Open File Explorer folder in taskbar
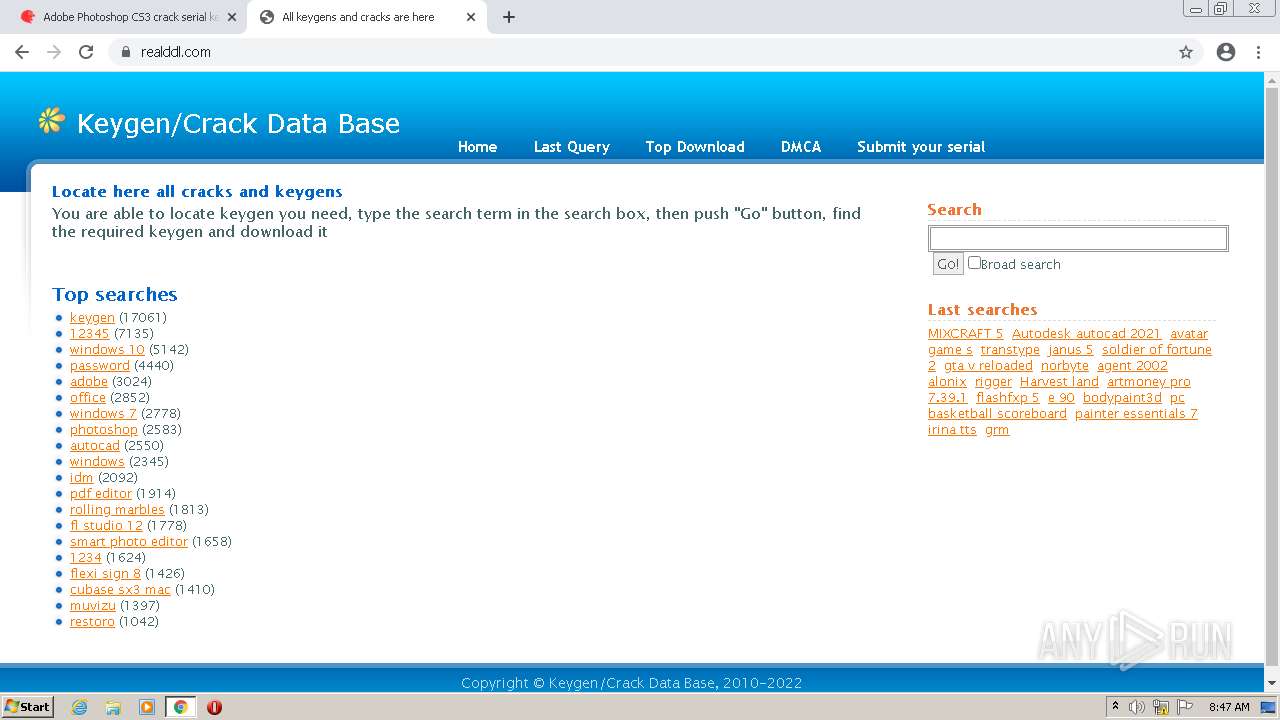Image resolution: width=1280 pixels, height=720 pixels. click(x=113, y=707)
